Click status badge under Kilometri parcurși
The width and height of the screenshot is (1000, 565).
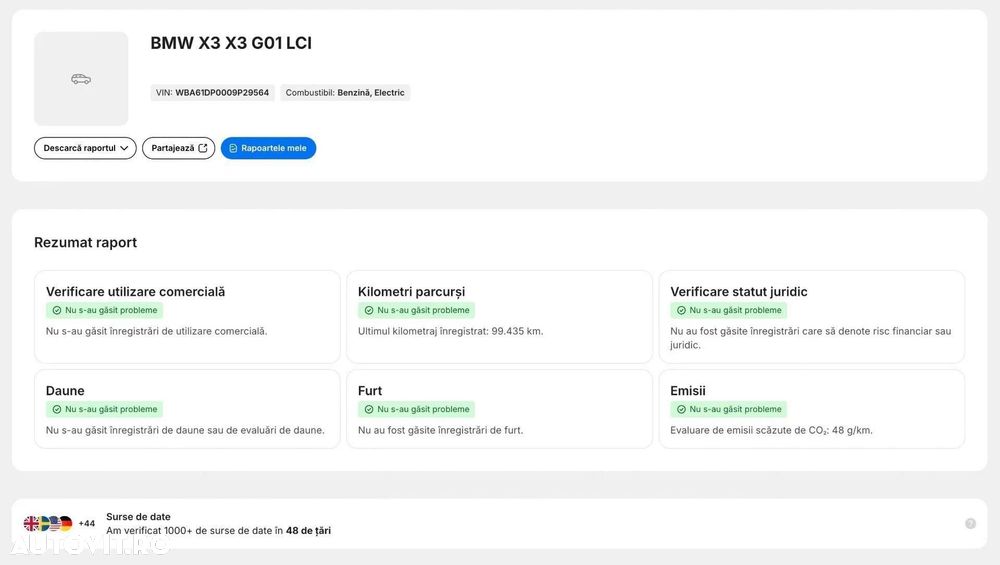coord(416,310)
